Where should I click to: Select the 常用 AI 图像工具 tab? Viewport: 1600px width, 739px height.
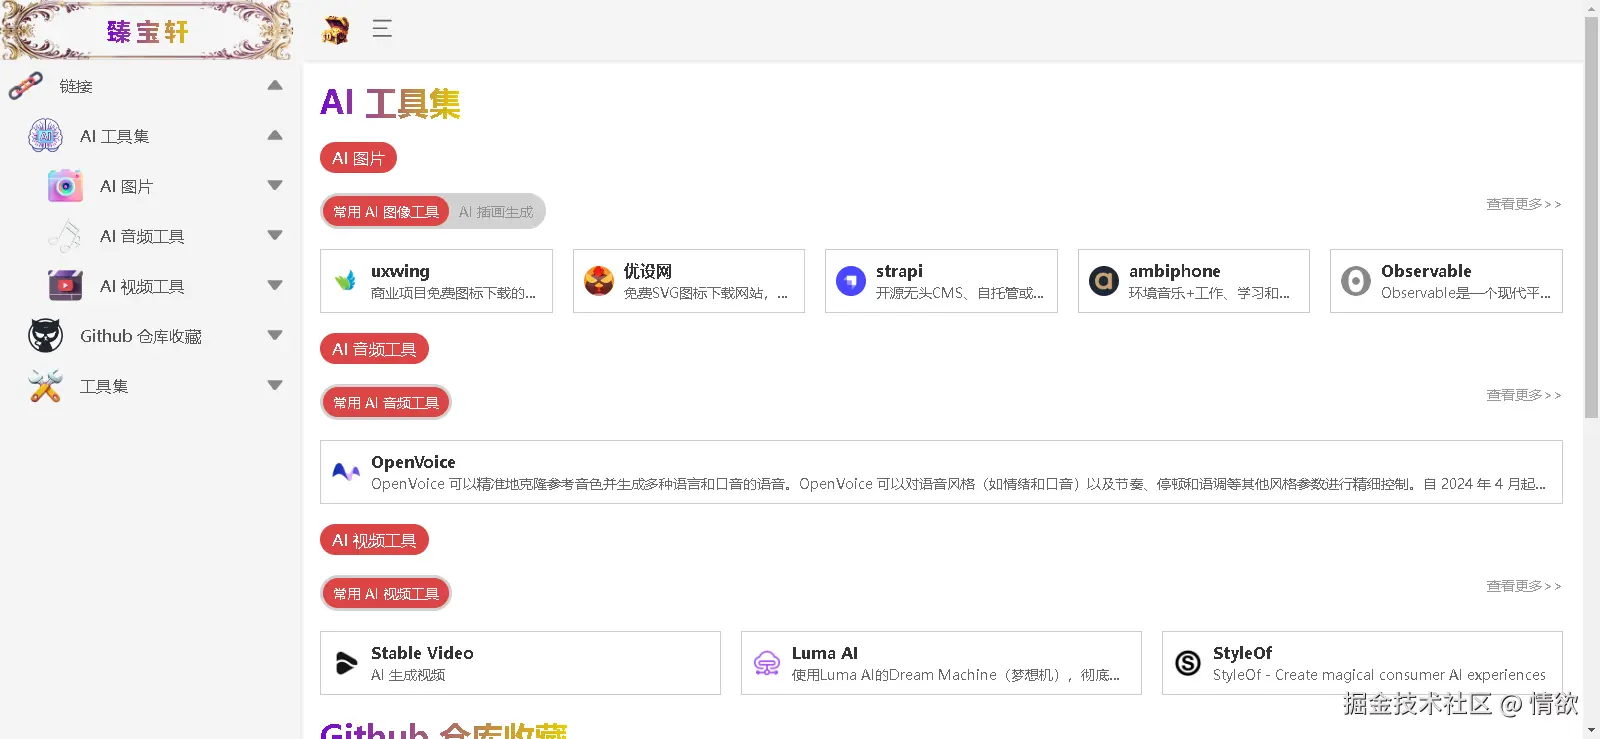point(386,212)
